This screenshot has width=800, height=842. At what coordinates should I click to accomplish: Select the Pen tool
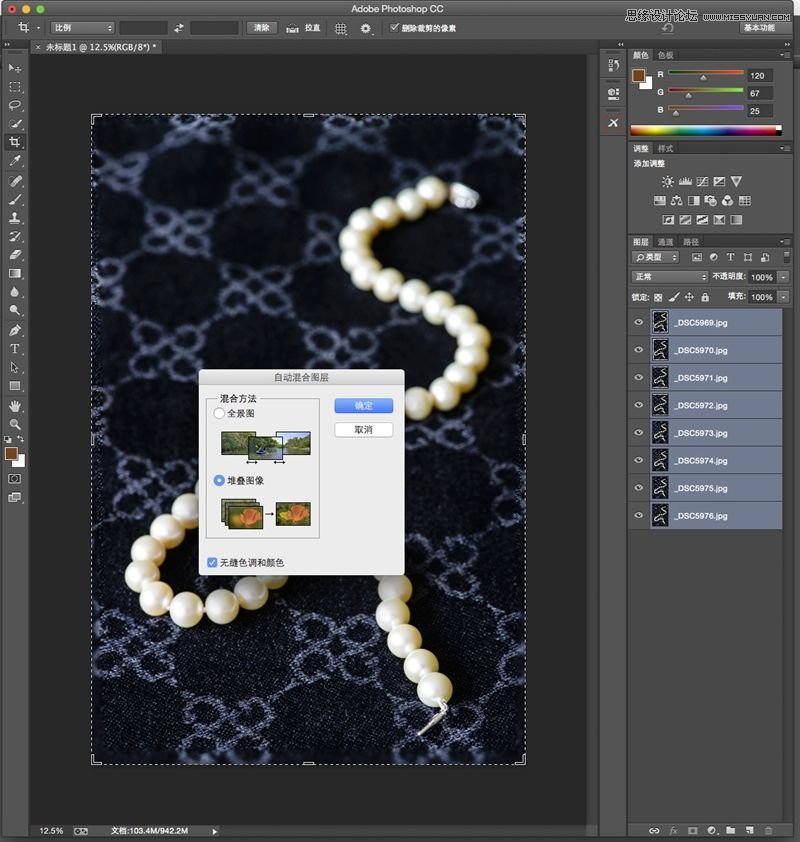click(14, 330)
